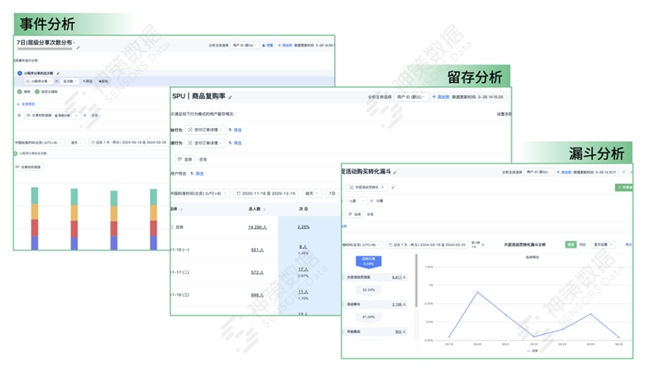Viewport: 650px width, 376px height.
Task: Open 2020-11-16 至 2020-12-15 date range field
Action: (x=266, y=193)
